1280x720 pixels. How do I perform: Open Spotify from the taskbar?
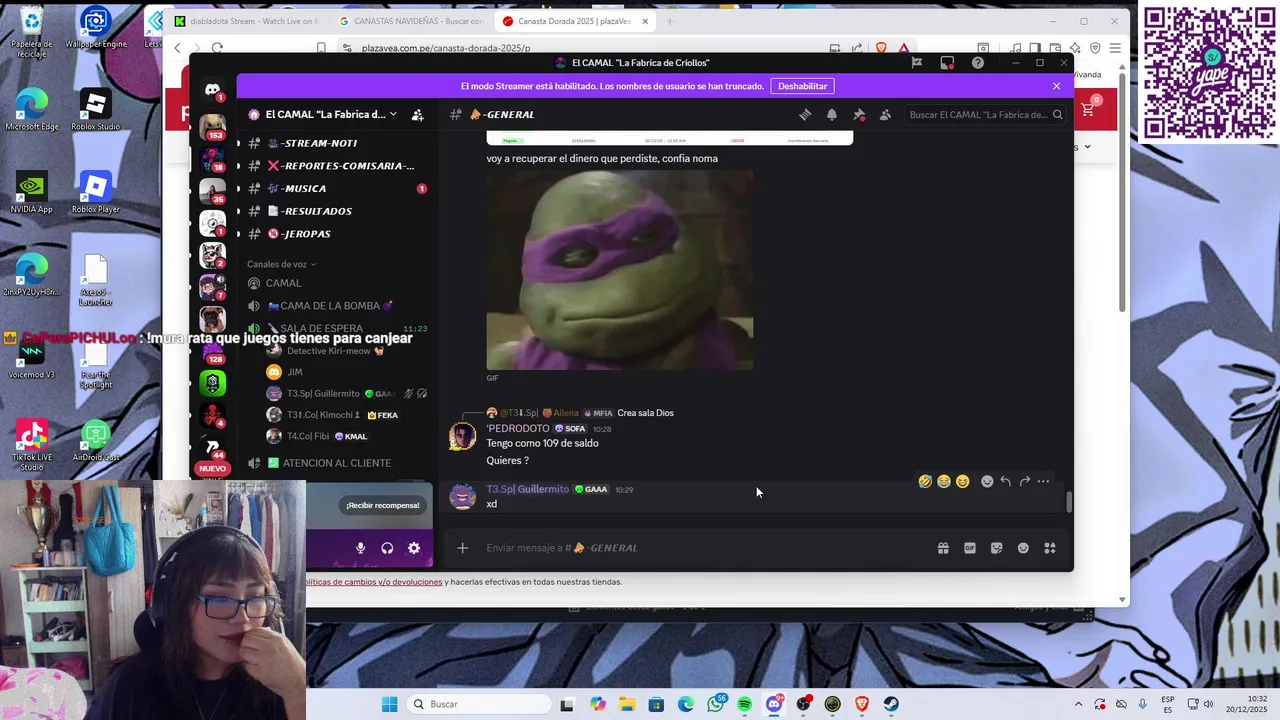tap(744, 704)
